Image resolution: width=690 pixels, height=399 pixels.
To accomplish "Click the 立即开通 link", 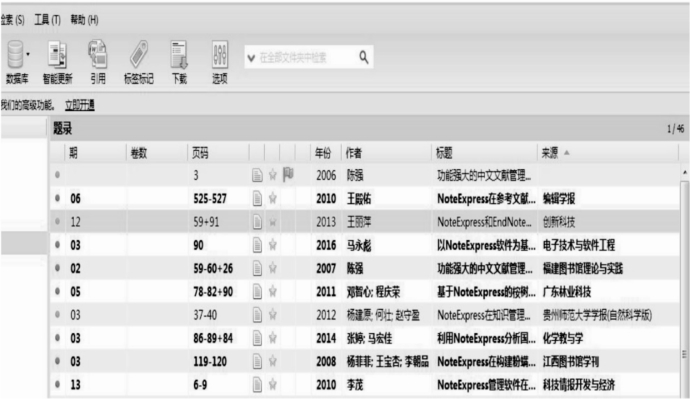I will pos(80,105).
